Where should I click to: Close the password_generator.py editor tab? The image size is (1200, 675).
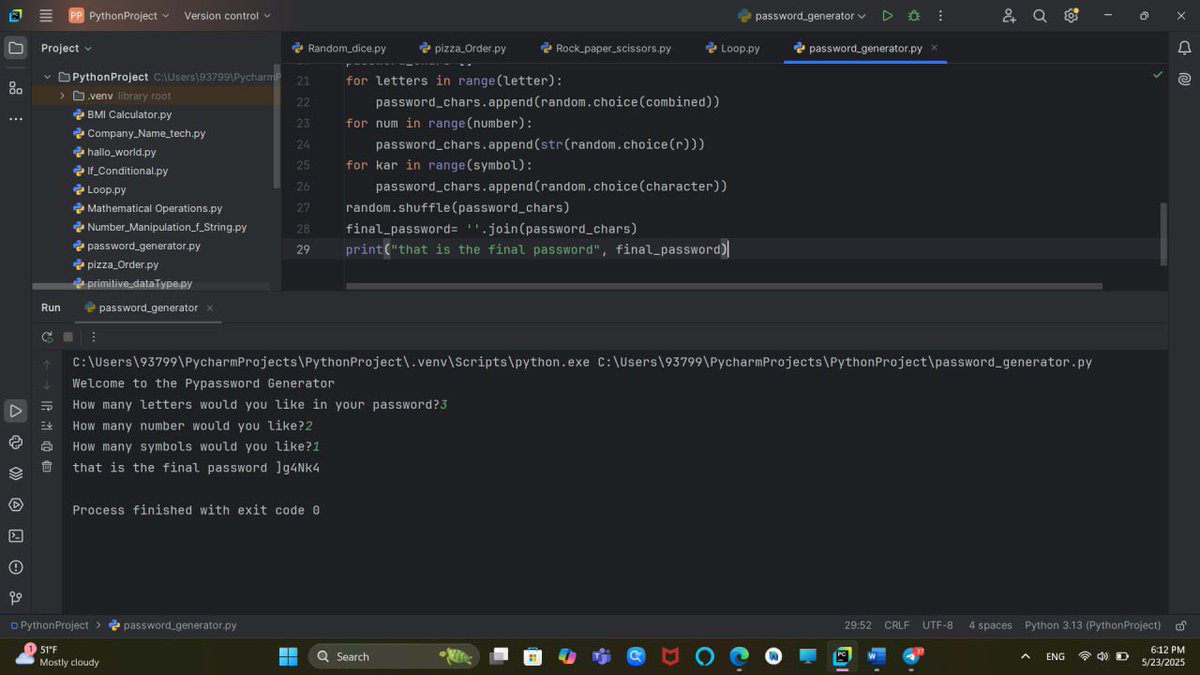pyautogui.click(x=934, y=48)
